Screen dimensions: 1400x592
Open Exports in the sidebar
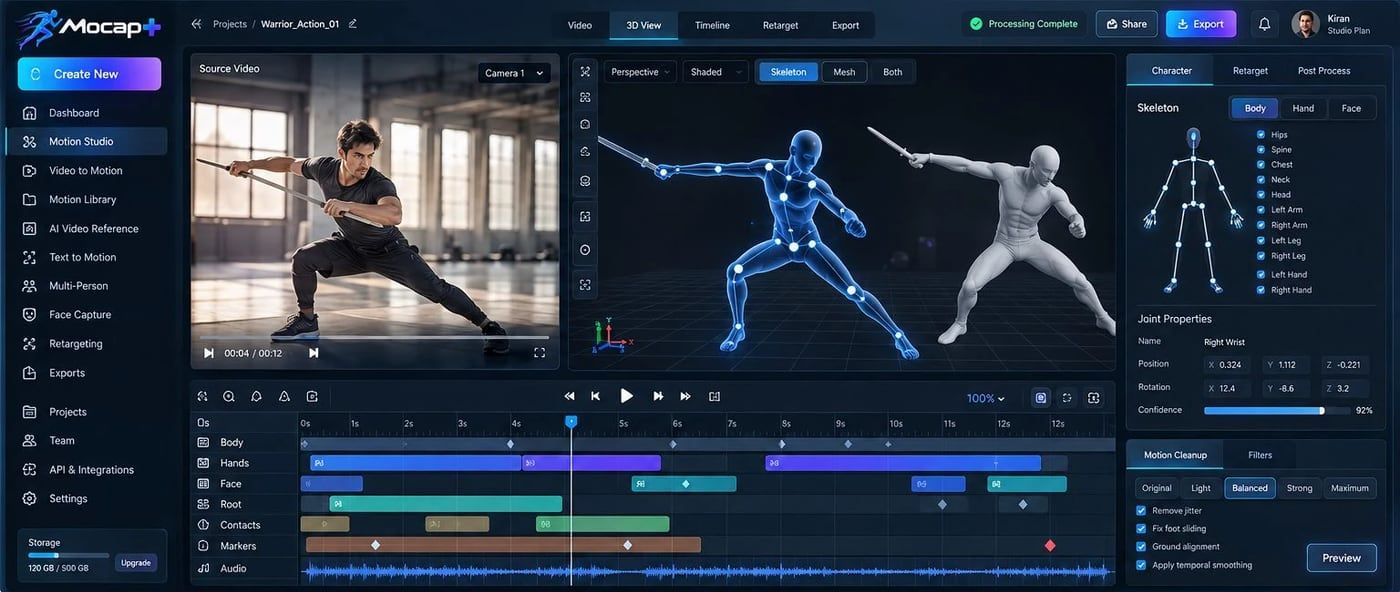tap(85, 373)
